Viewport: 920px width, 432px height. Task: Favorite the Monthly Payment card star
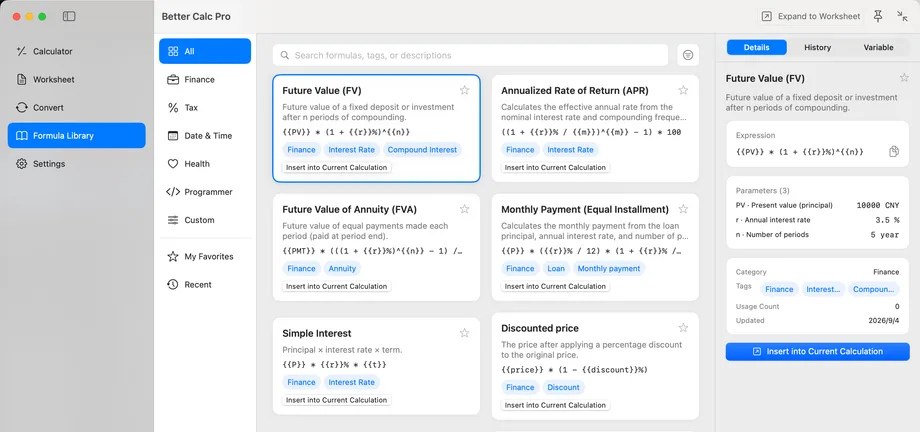click(683, 209)
